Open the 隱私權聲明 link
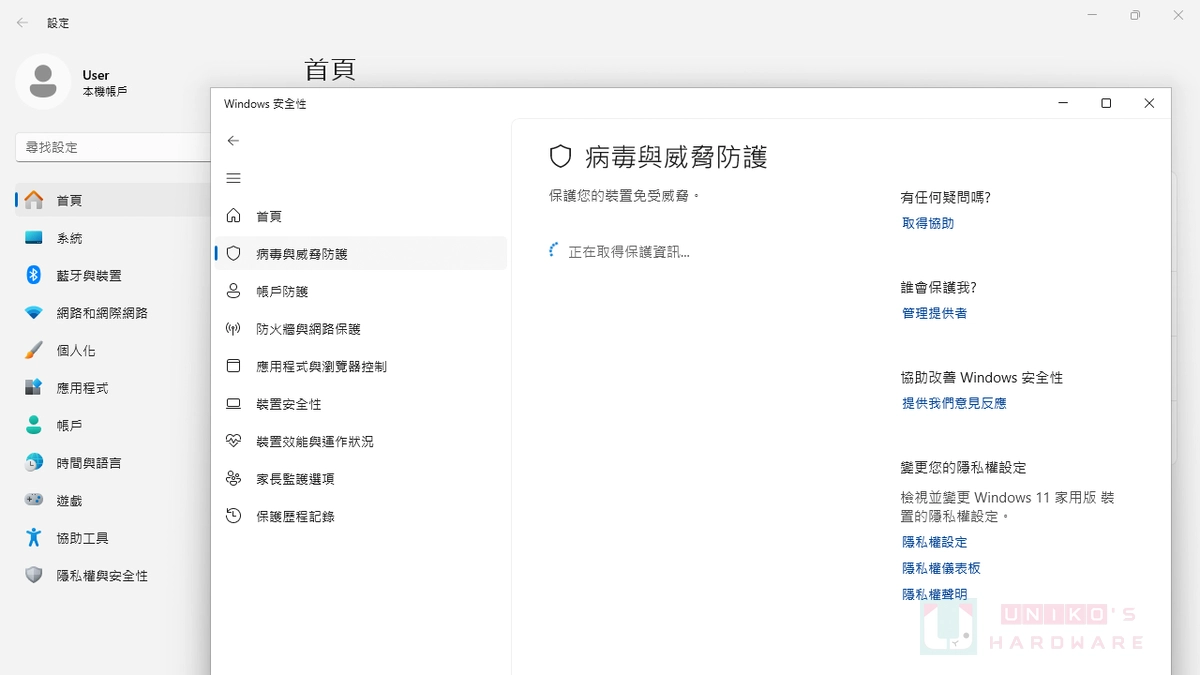 pos(934,594)
